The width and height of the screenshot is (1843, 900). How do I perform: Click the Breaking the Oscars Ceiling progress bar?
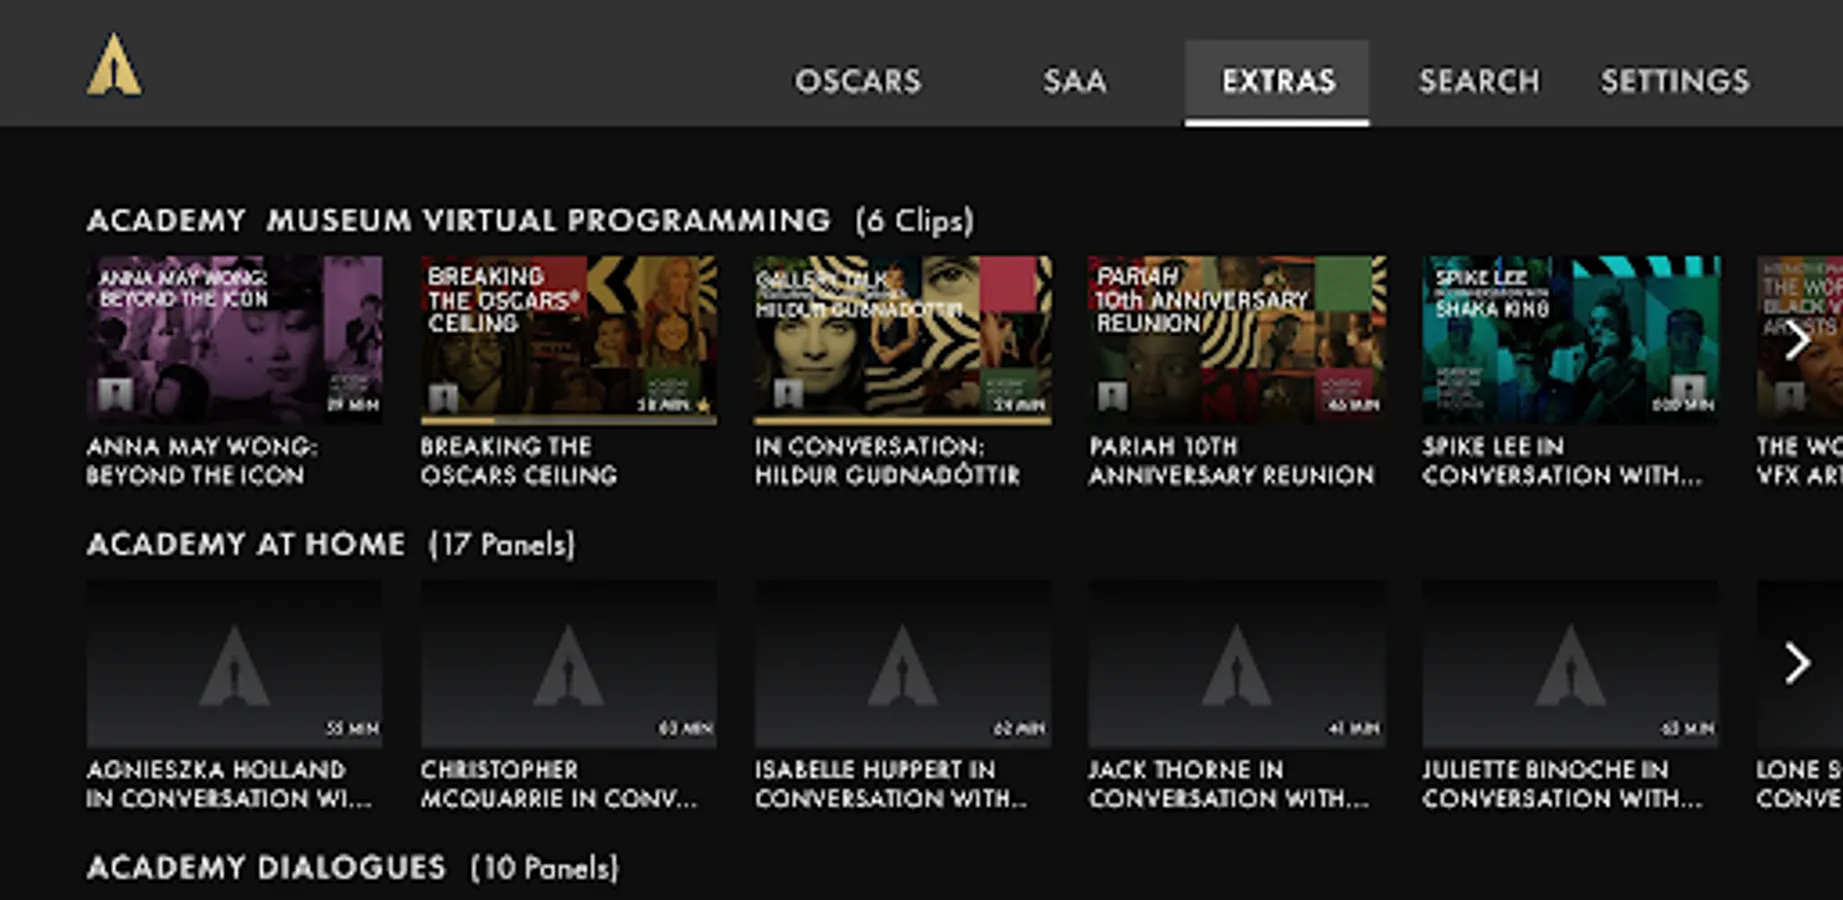[568, 421]
